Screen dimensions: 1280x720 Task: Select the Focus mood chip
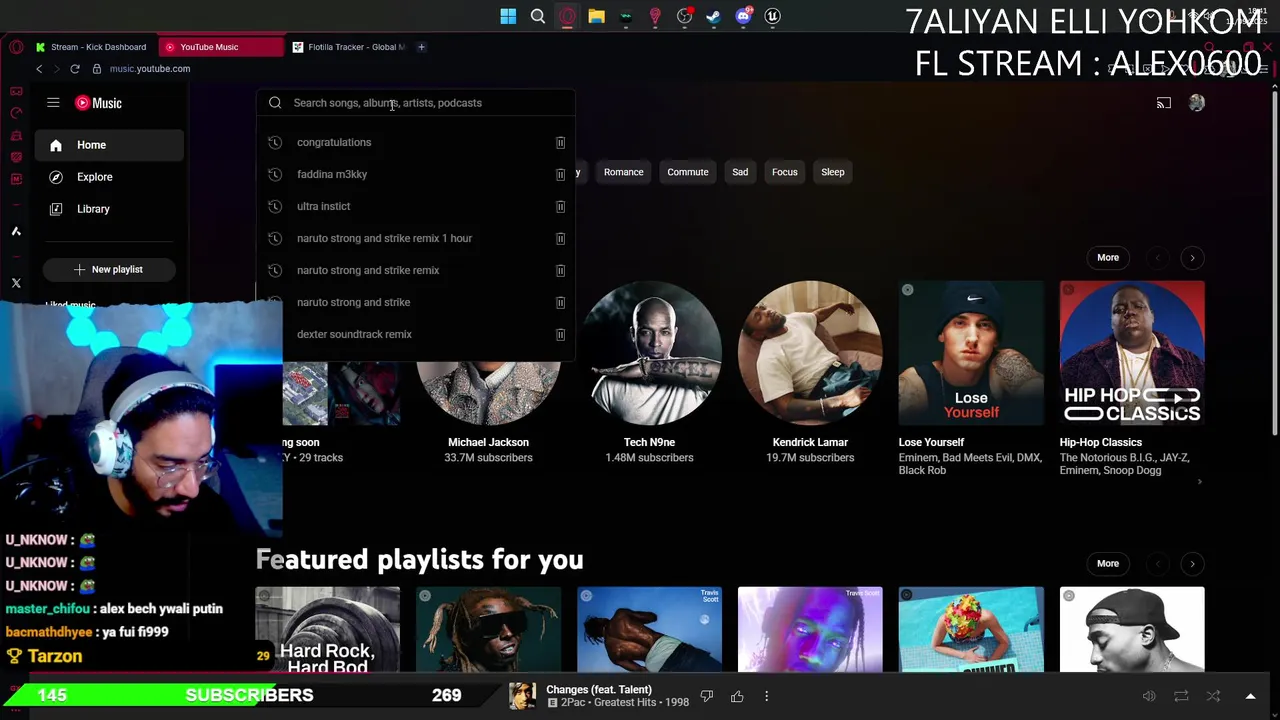click(785, 172)
